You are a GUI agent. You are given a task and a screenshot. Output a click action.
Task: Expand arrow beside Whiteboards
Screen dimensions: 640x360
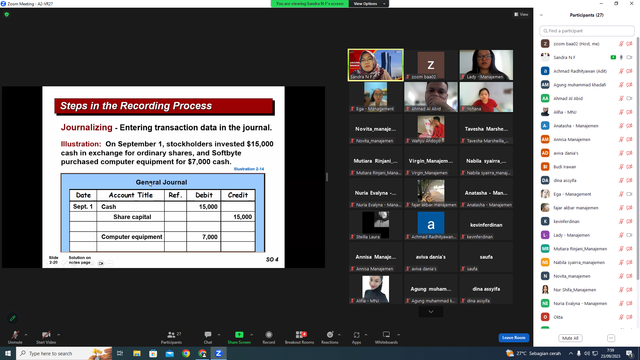398,335
